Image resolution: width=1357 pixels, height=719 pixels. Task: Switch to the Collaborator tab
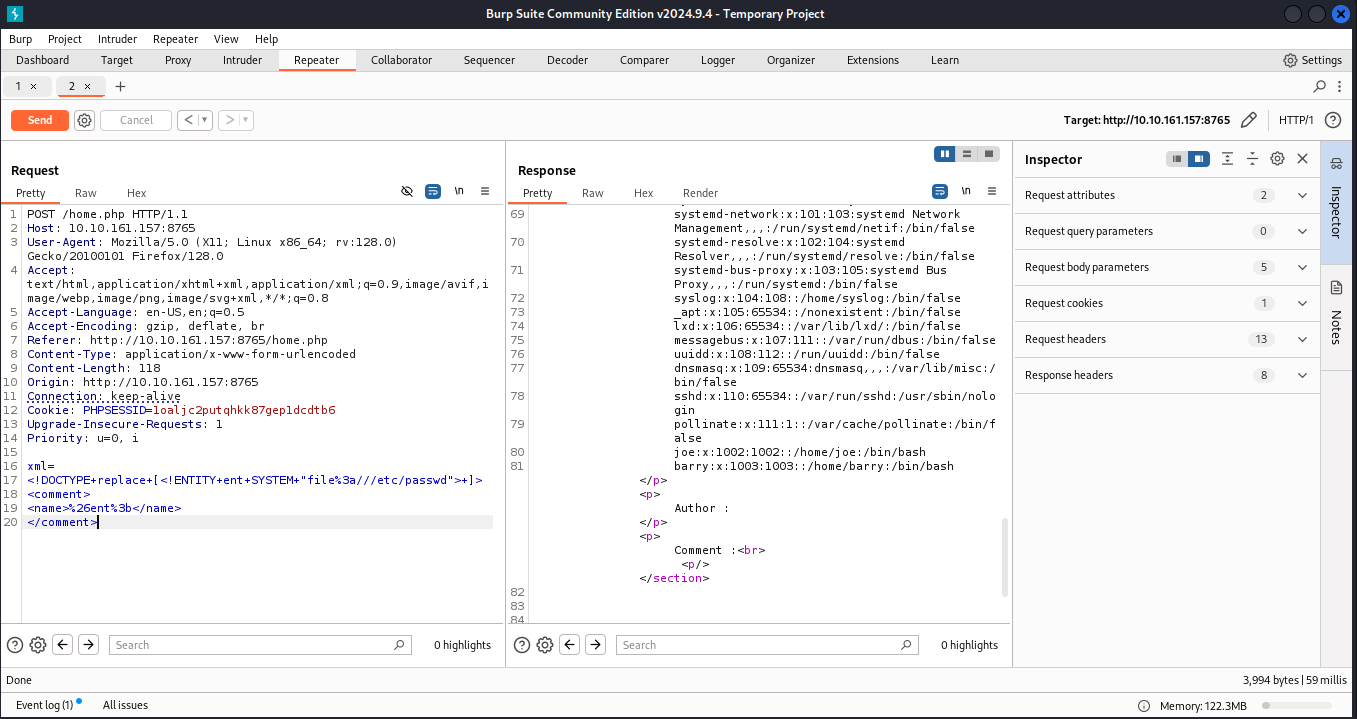click(x=401, y=60)
